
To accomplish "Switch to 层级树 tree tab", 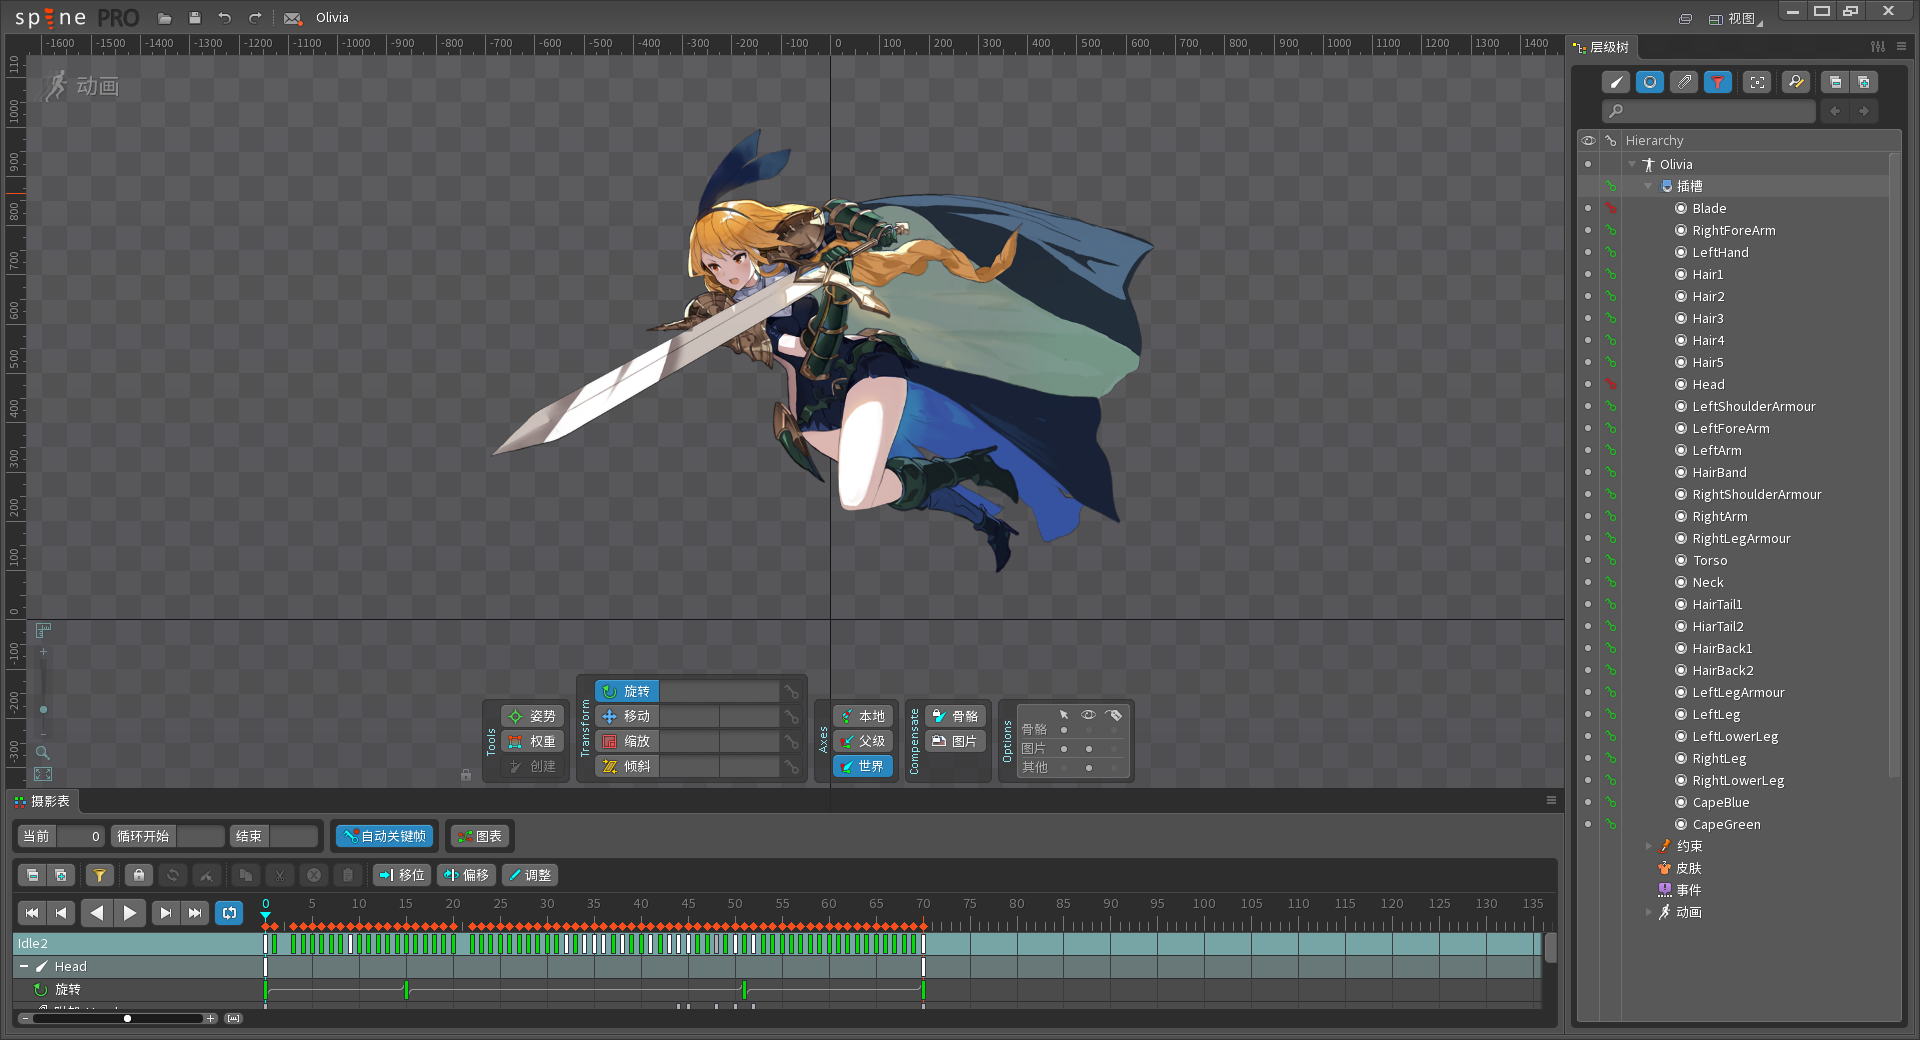I will (x=1601, y=47).
